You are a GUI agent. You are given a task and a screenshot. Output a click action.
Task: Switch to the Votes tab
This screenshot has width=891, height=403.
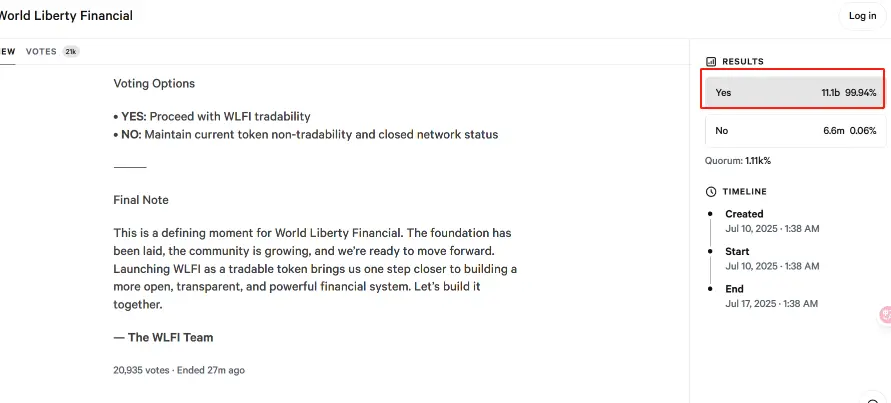41,51
